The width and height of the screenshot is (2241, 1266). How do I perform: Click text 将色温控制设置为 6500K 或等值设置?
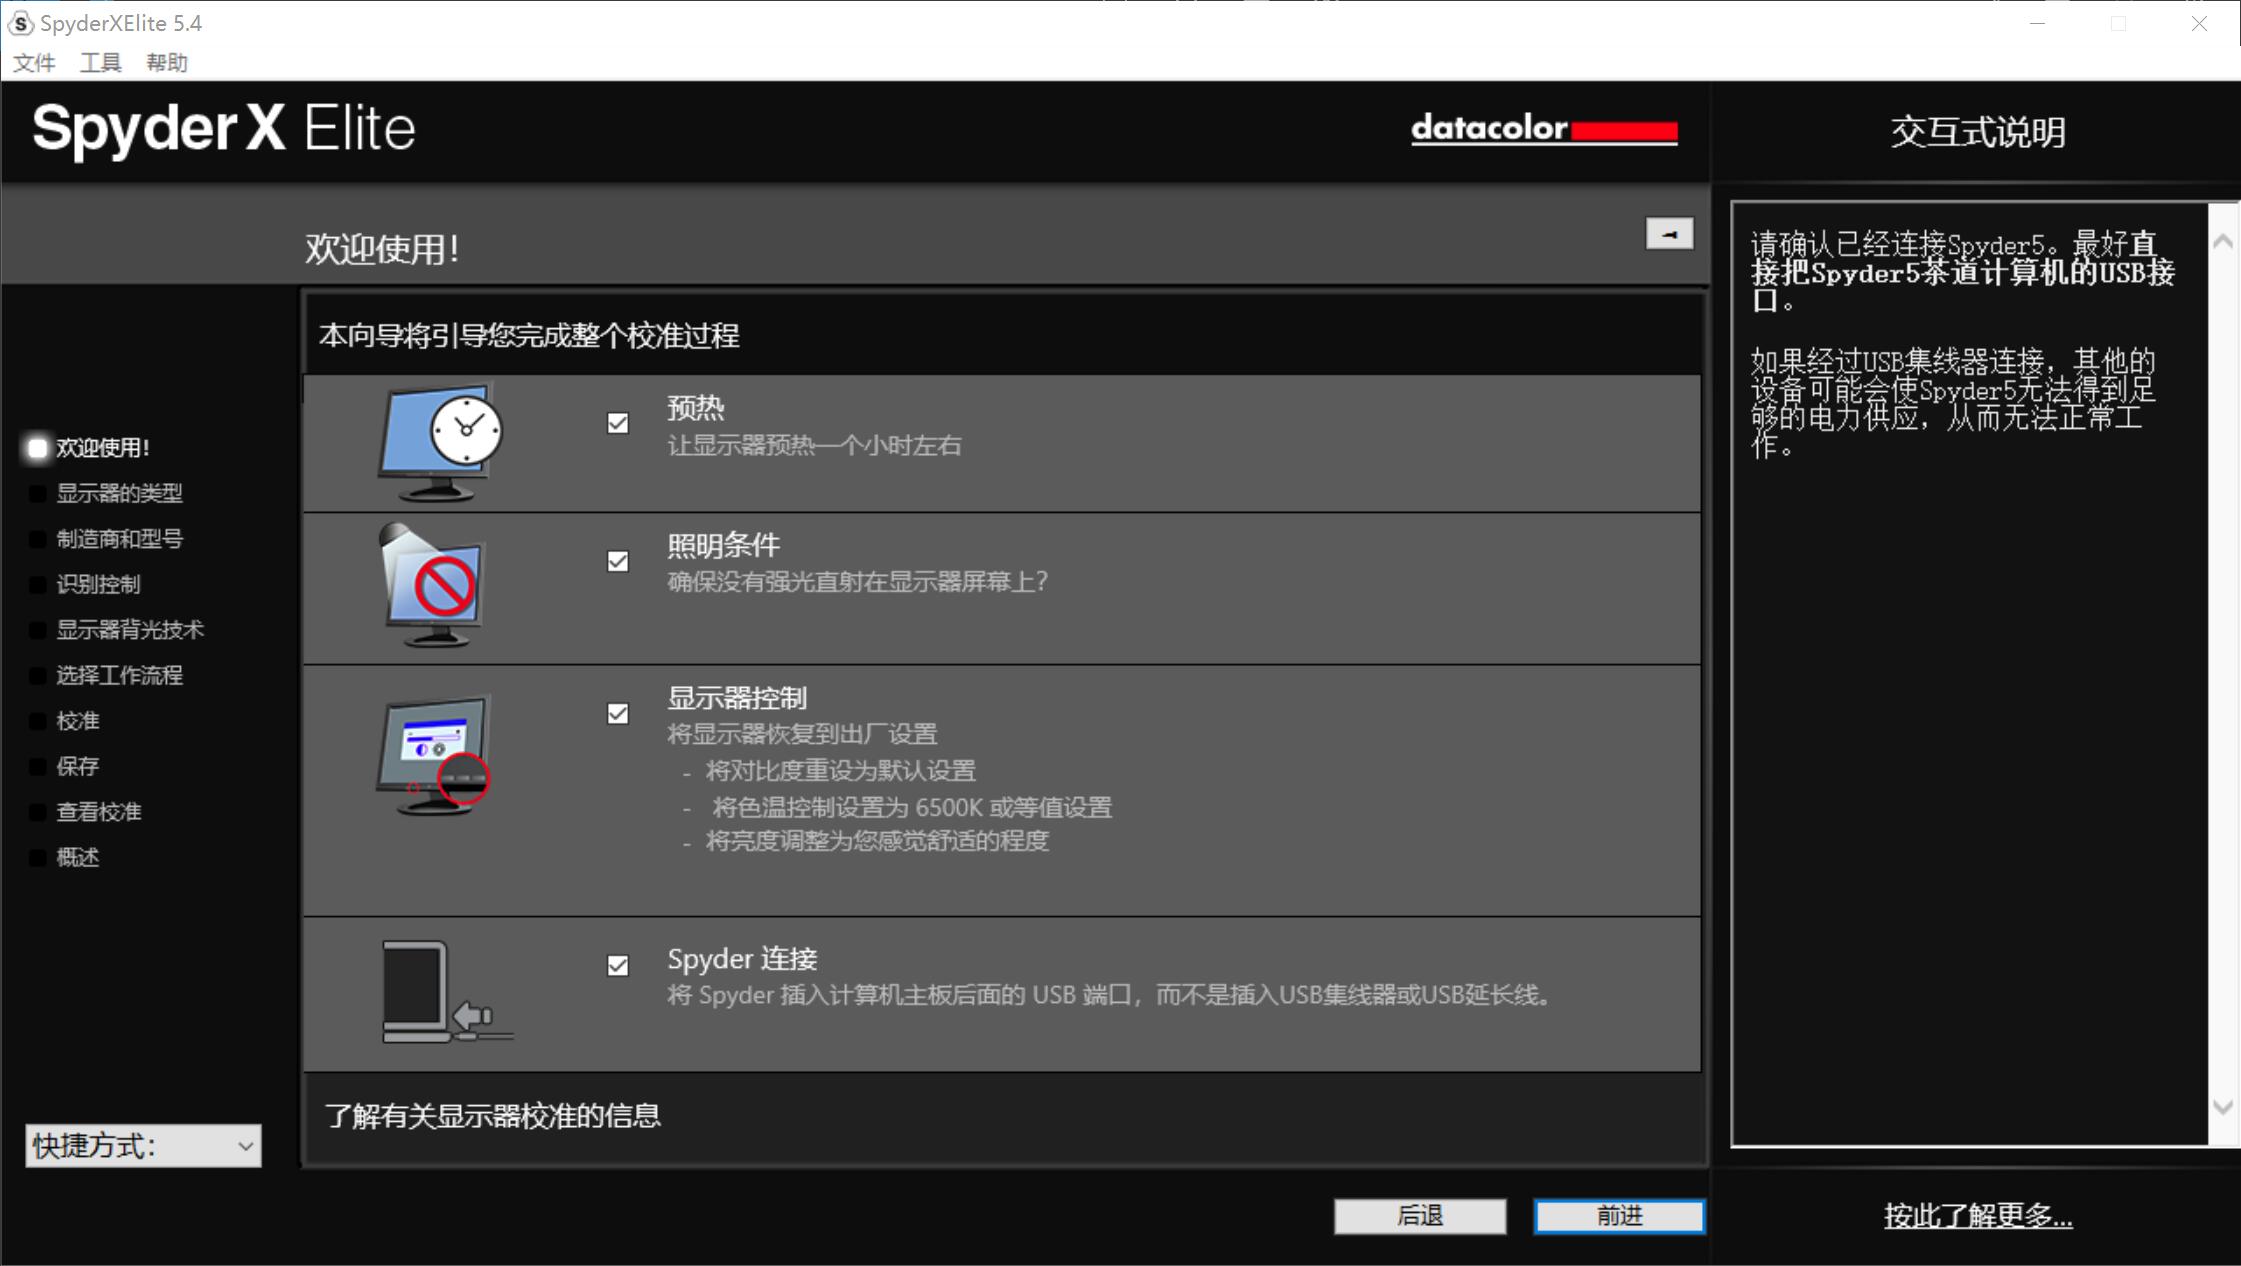[912, 807]
